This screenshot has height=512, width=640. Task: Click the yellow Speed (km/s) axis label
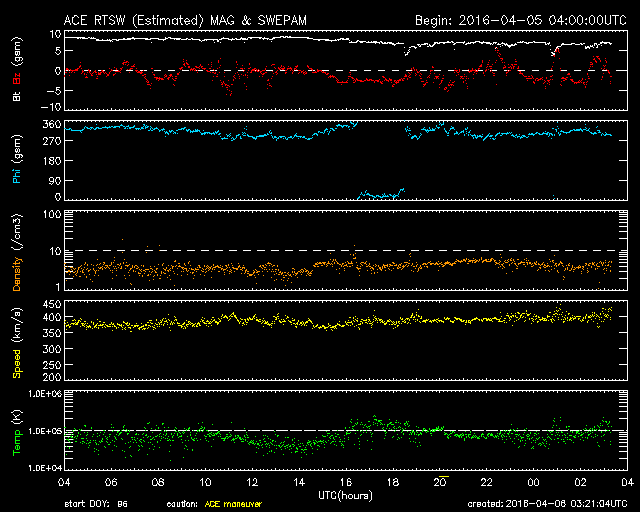16,340
